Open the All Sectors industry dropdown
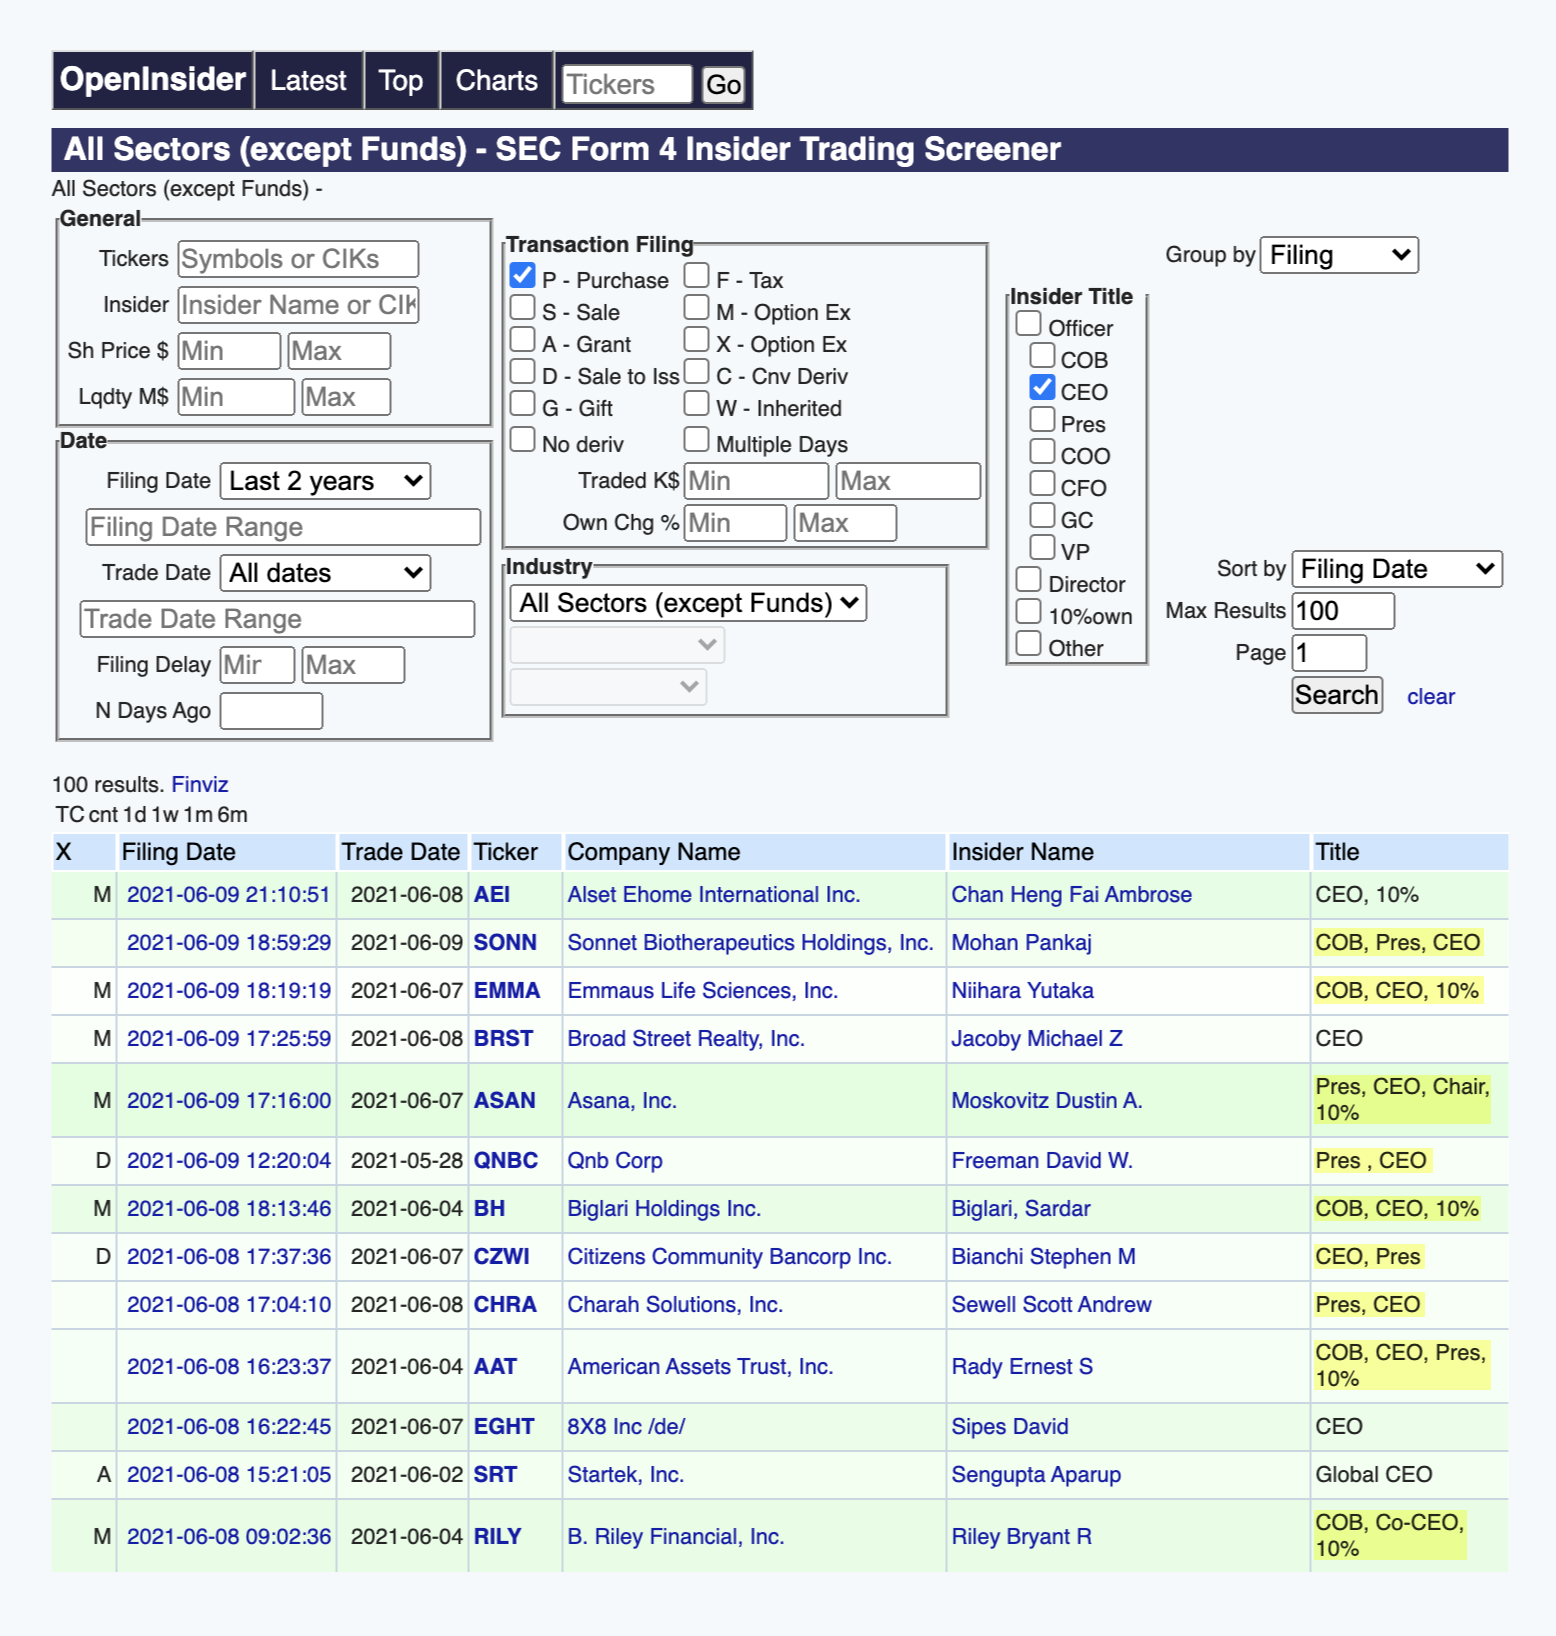Screen dimensions: 1556x1636 pyautogui.click(x=688, y=603)
